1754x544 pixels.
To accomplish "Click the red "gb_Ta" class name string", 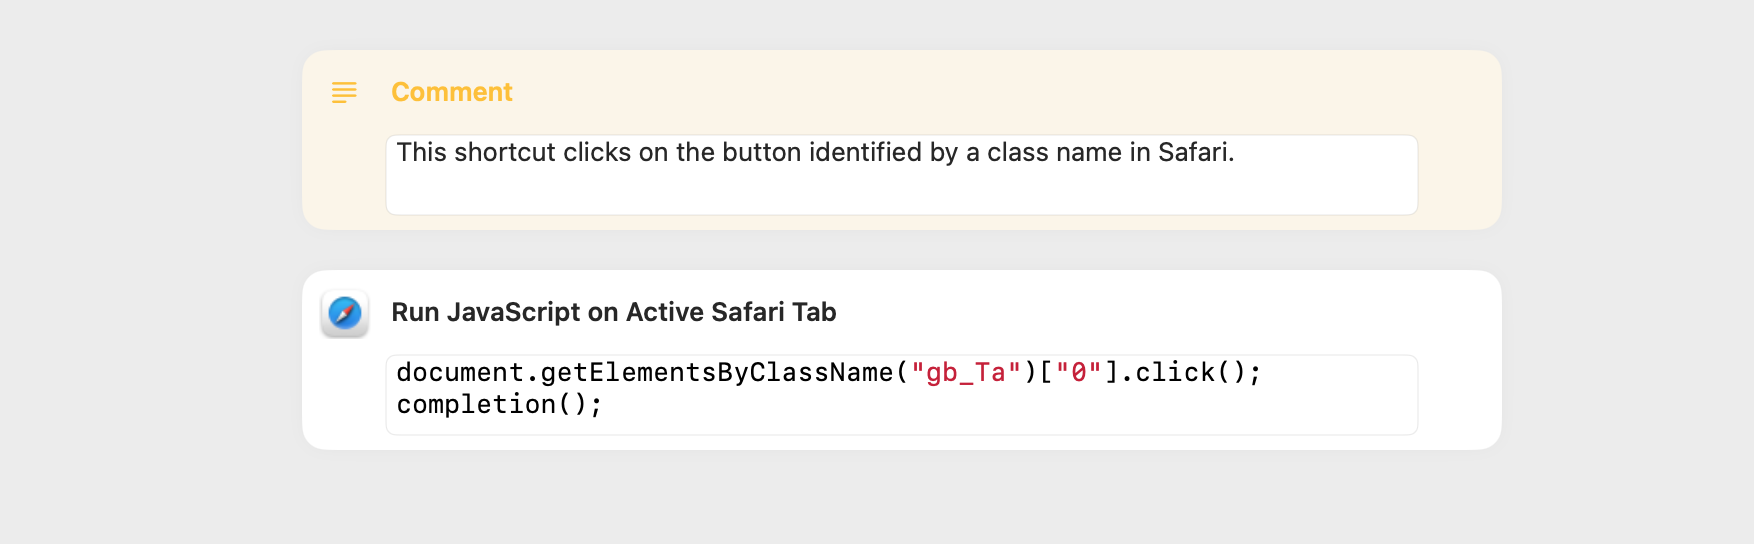I will point(966,373).
